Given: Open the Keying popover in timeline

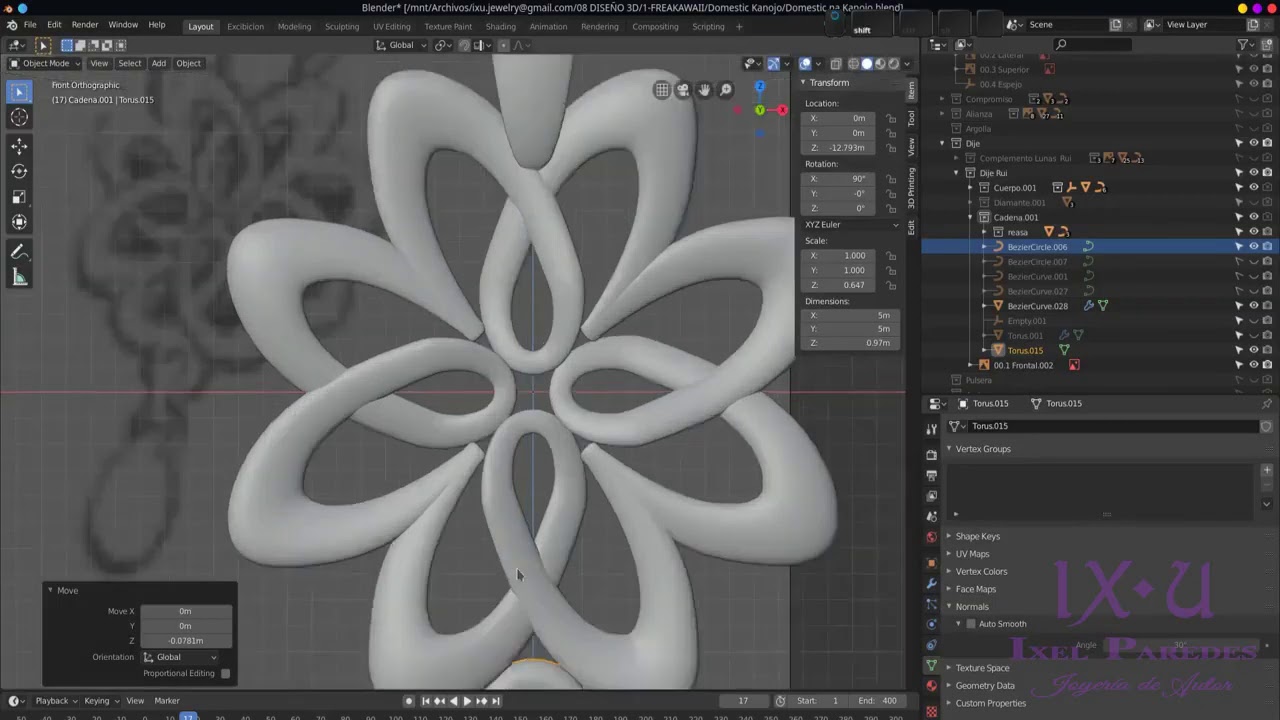Looking at the screenshot, I should (x=100, y=701).
